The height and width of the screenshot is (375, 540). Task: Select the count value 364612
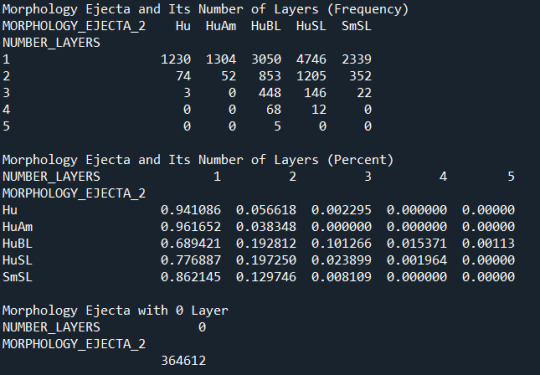coord(183,361)
